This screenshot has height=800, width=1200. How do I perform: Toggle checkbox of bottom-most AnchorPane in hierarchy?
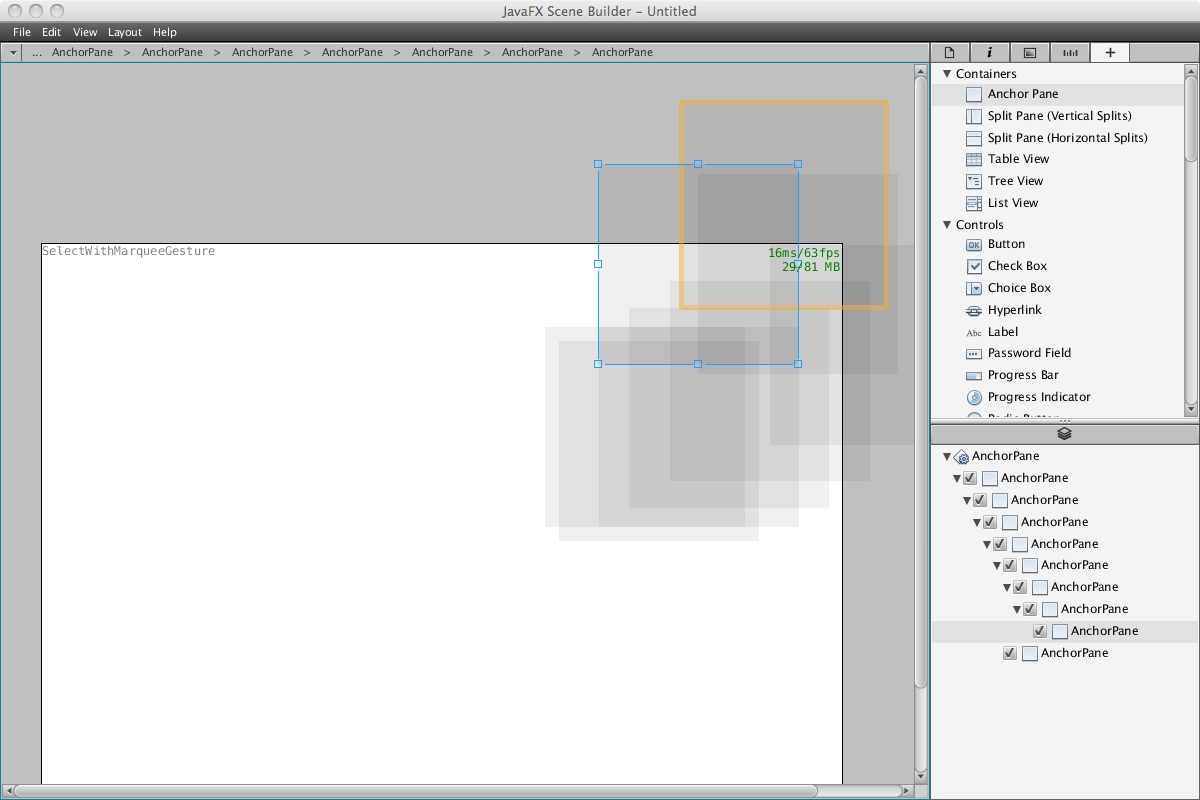coord(1010,653)
